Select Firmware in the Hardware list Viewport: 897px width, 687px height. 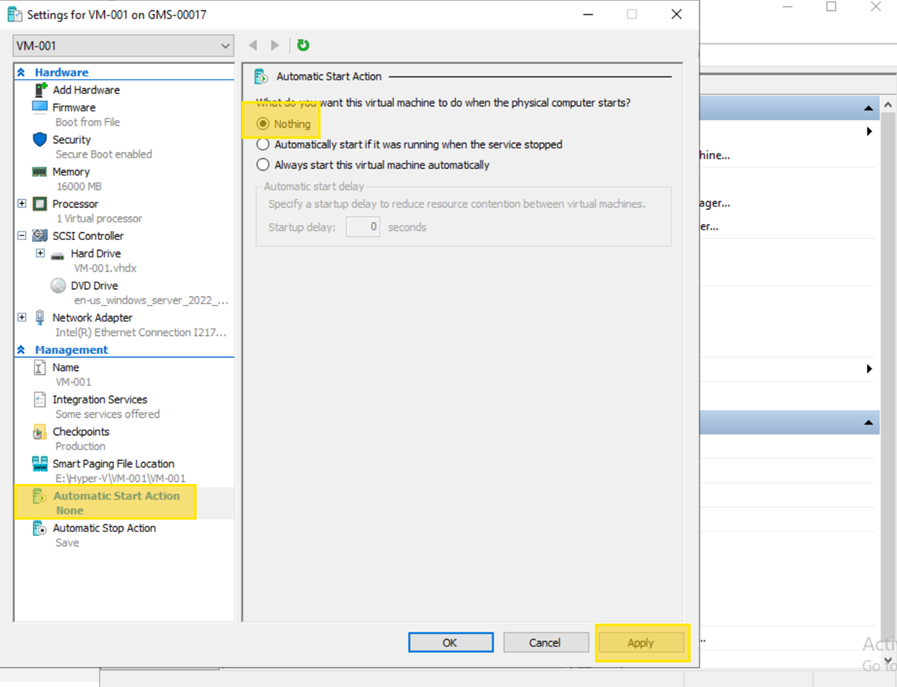[x=74, y=108]
